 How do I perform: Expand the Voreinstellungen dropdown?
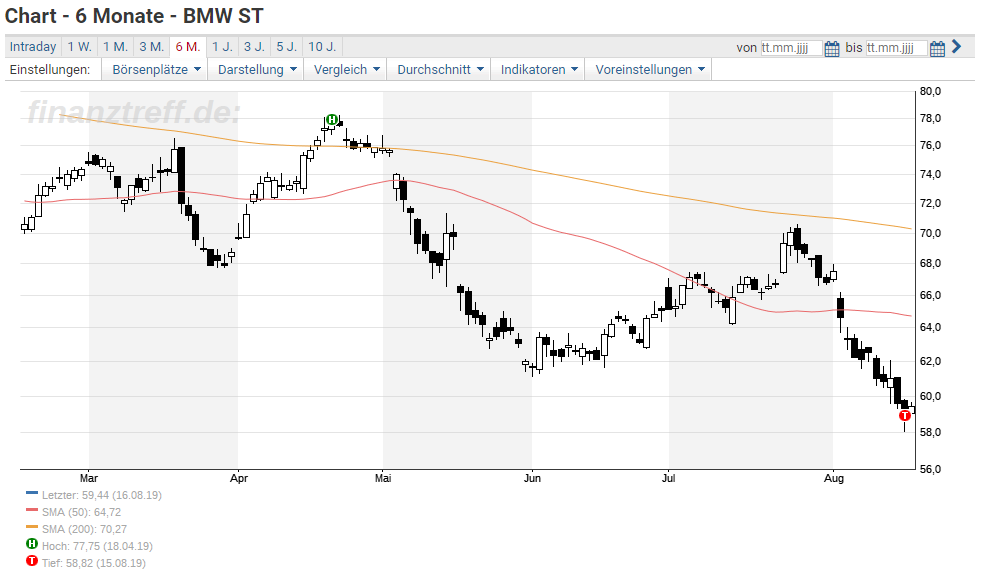pos(650,70)
